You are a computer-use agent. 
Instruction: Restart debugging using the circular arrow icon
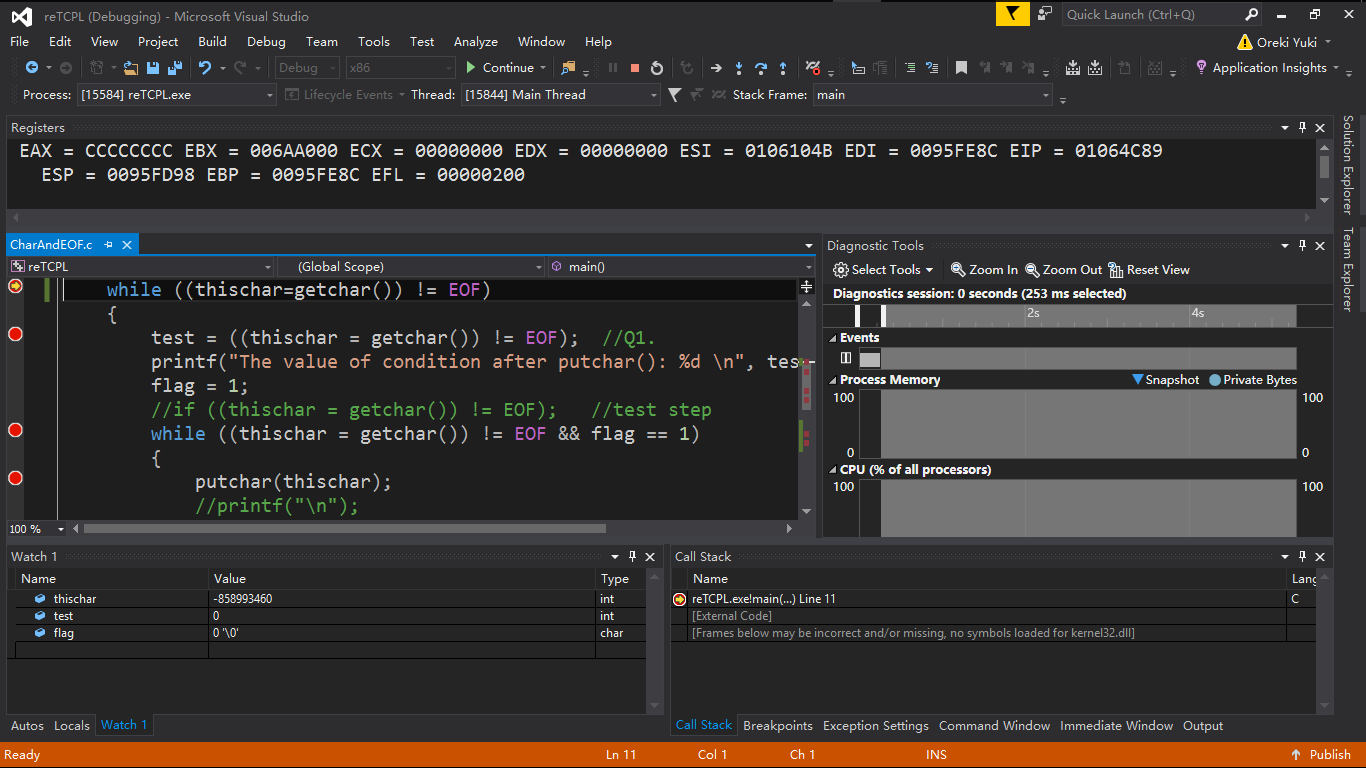click(657, 68)
